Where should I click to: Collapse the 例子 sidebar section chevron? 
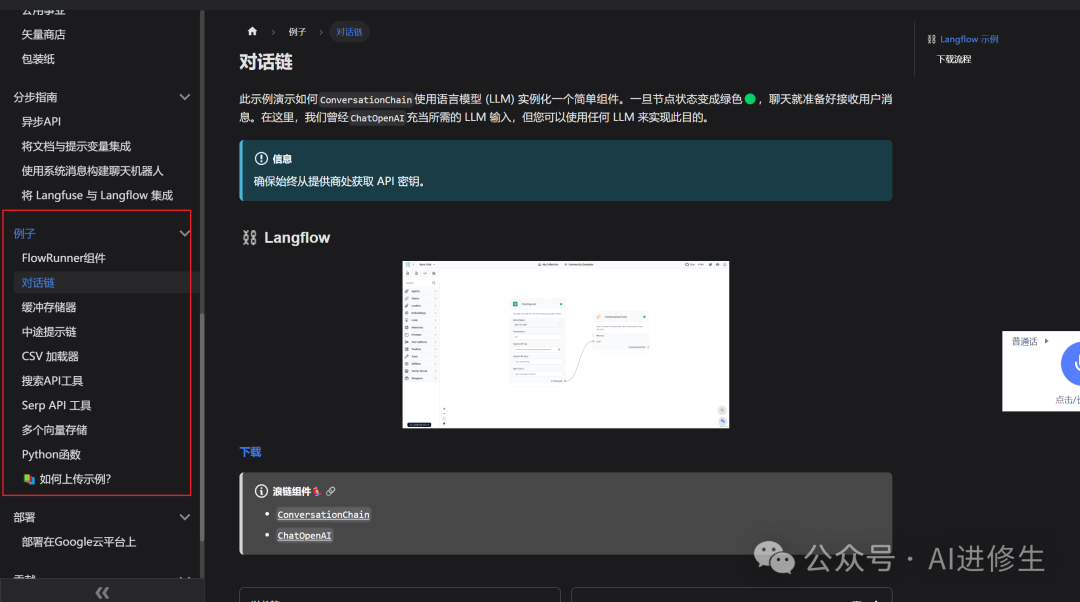185,233
